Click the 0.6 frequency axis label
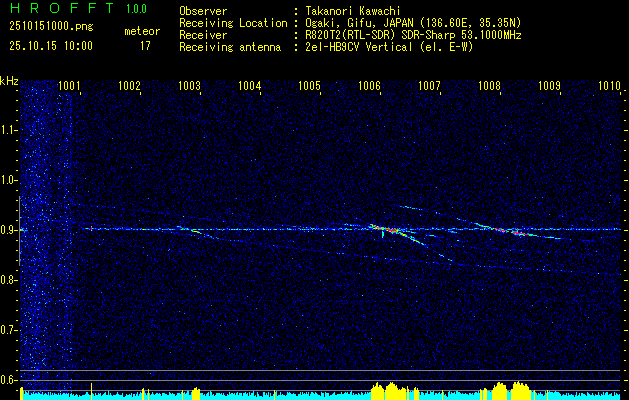 [x=8, y=380]
